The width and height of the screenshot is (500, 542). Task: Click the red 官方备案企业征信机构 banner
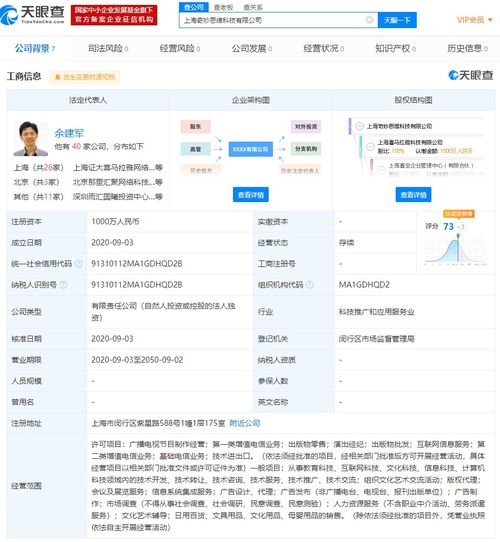(x=114, y=15)
